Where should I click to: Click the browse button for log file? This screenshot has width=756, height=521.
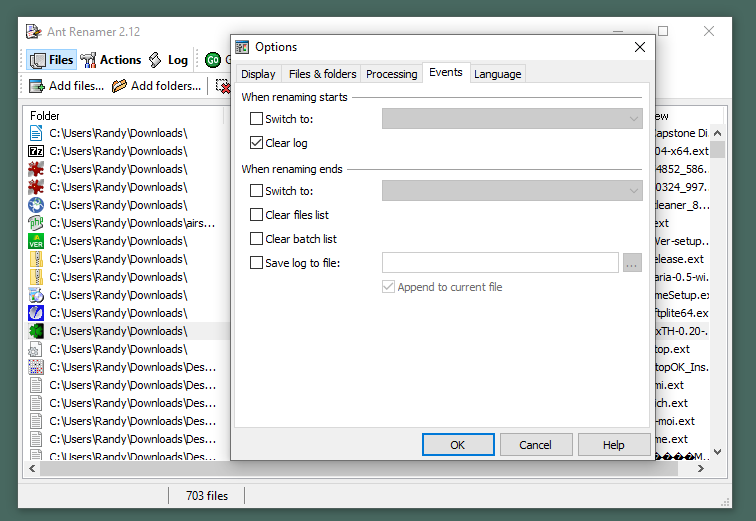[632, 263]
